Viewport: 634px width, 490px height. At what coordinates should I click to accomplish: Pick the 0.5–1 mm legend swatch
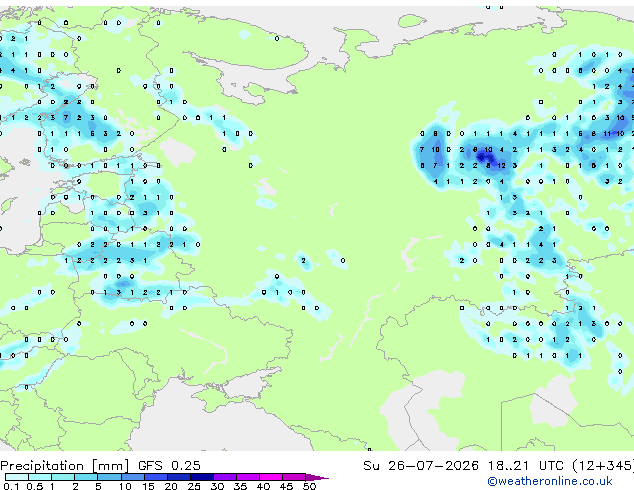(x=40, y=477)
